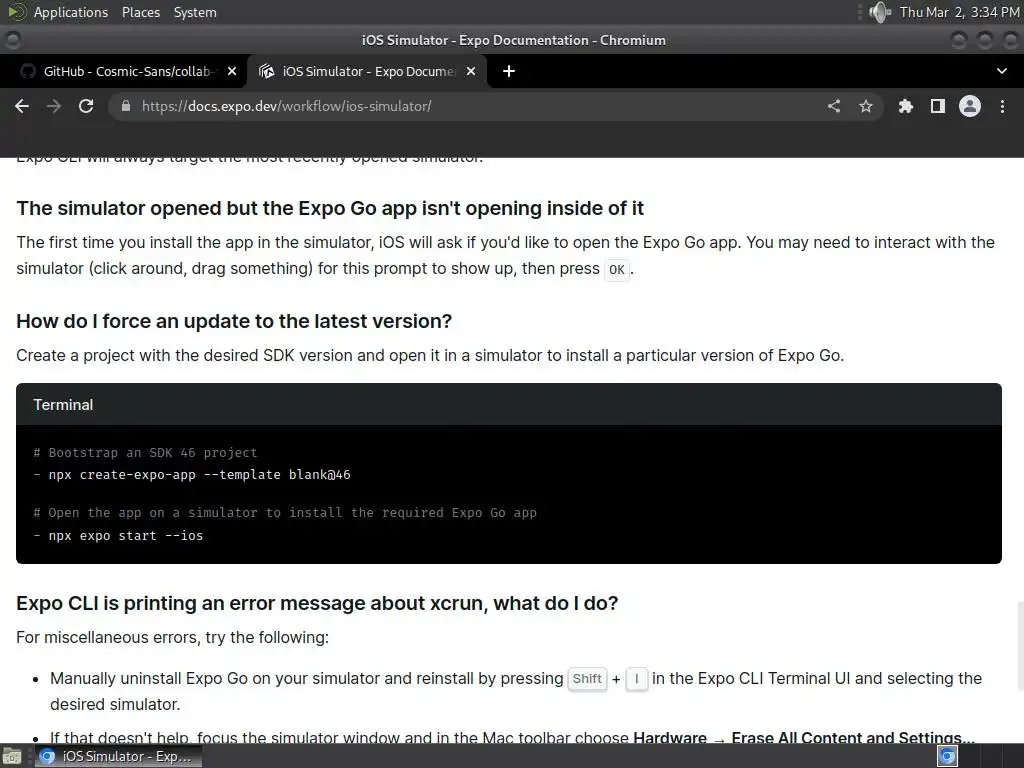Viewport: 1024px width, 768px height.
Task: Open Chromium three-dot menu
Action: (x=1002, y=106)
